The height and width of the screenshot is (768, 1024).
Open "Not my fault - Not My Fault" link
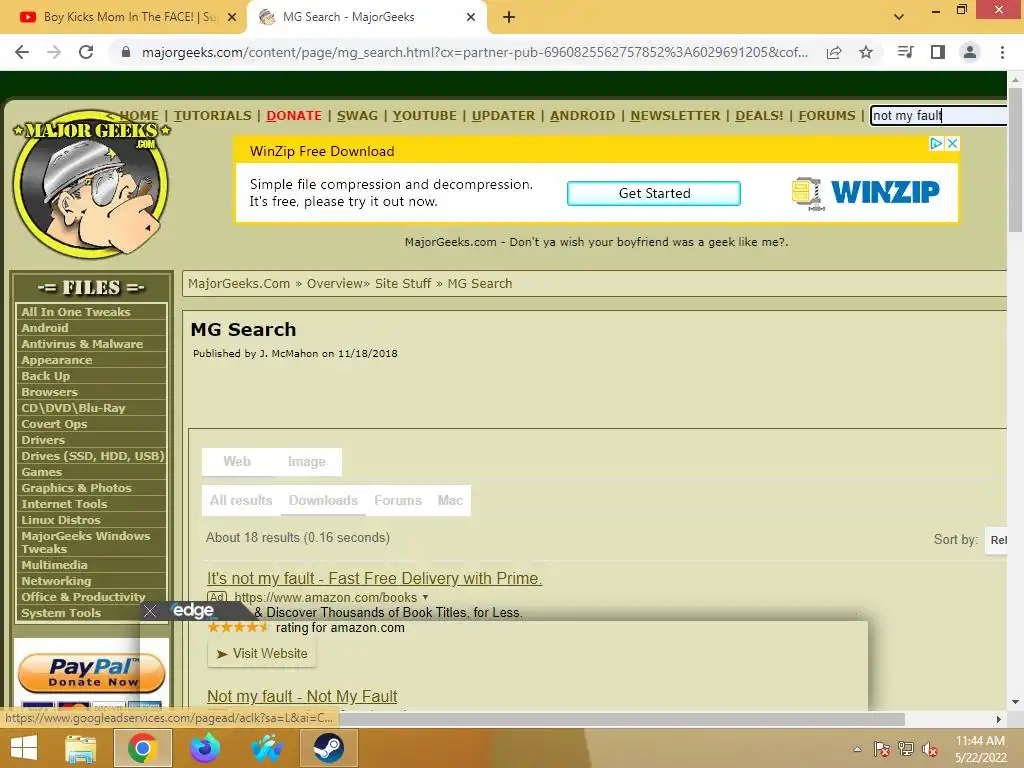(302, 697)
